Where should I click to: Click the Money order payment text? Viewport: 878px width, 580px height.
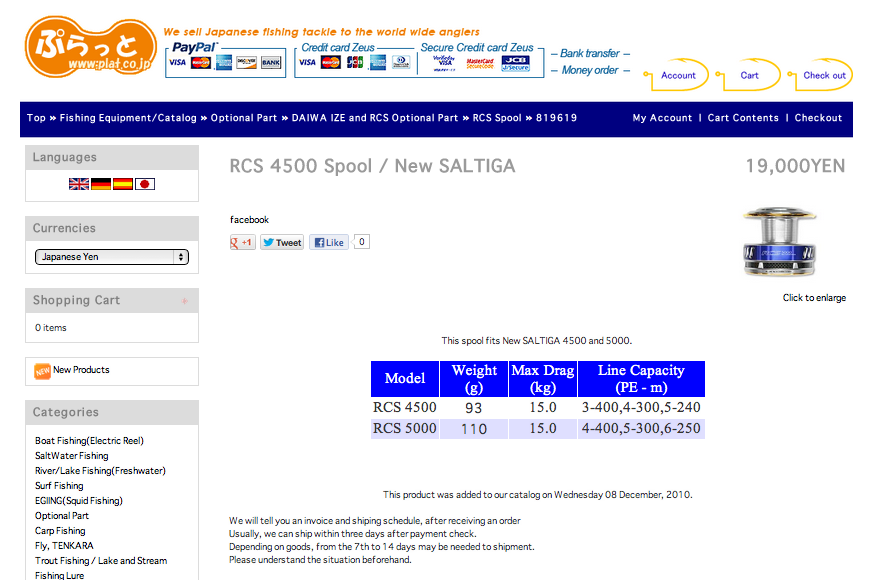pyautogui.click(x=590, y=71)
